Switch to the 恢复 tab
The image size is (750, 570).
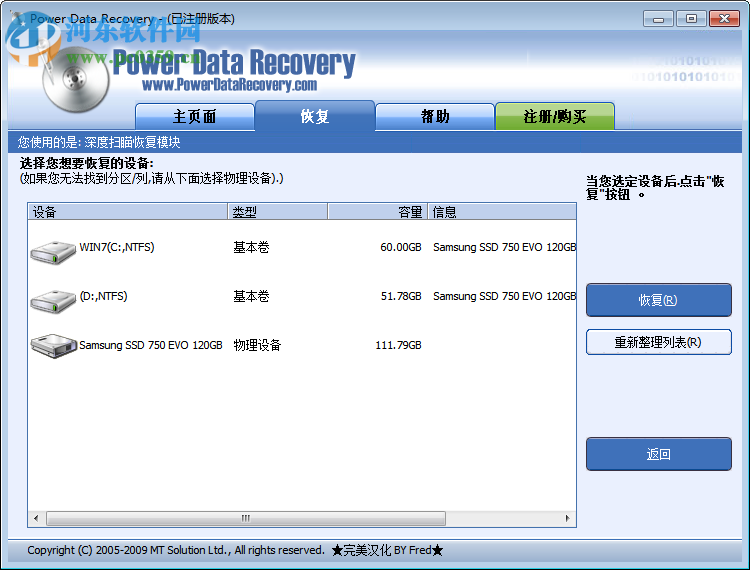[x=315, y=116]
